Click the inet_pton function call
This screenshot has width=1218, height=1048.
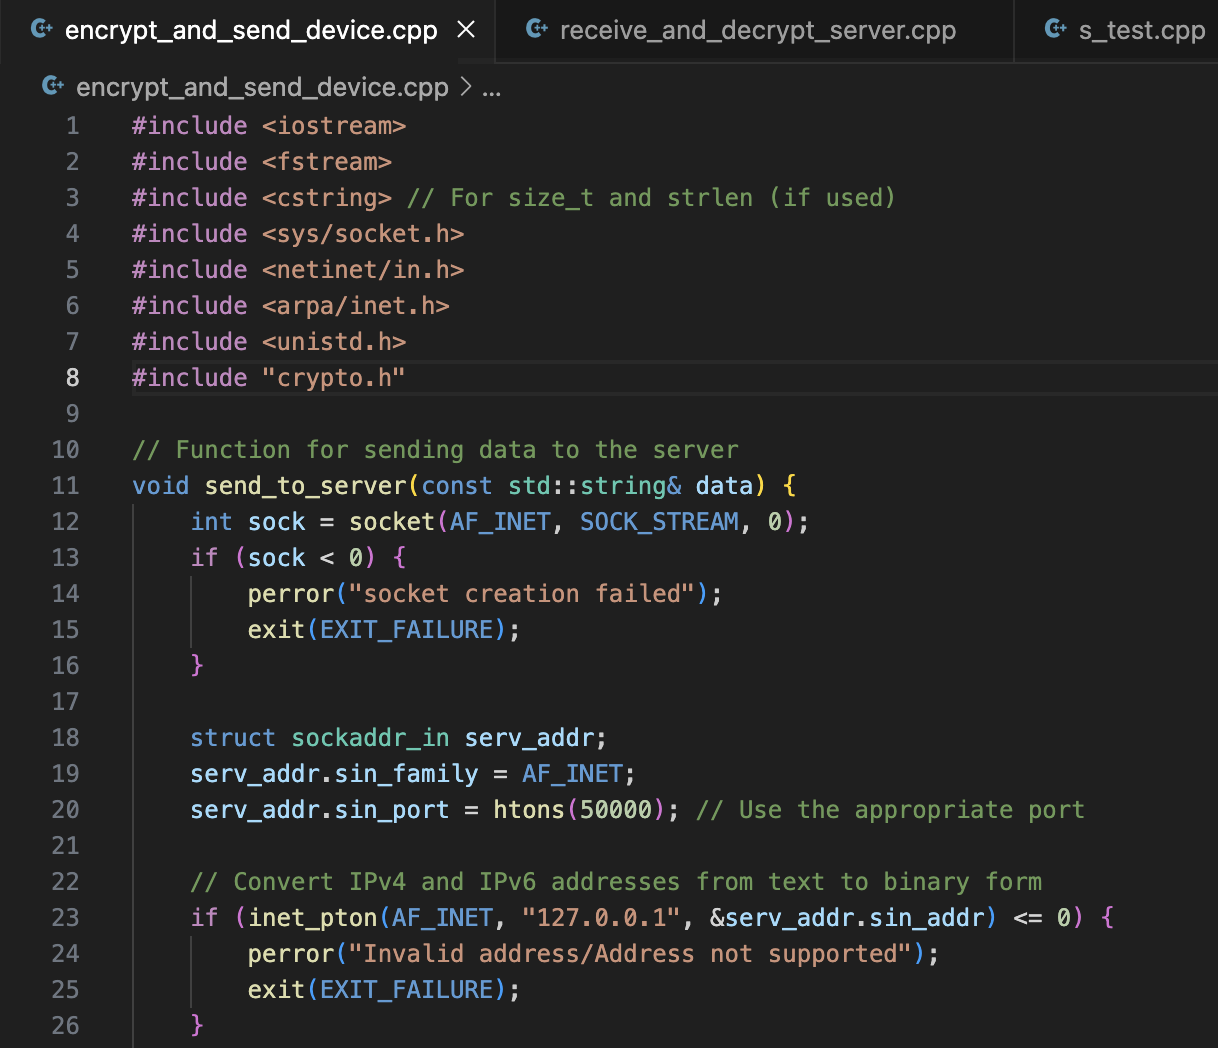point(313,918)
